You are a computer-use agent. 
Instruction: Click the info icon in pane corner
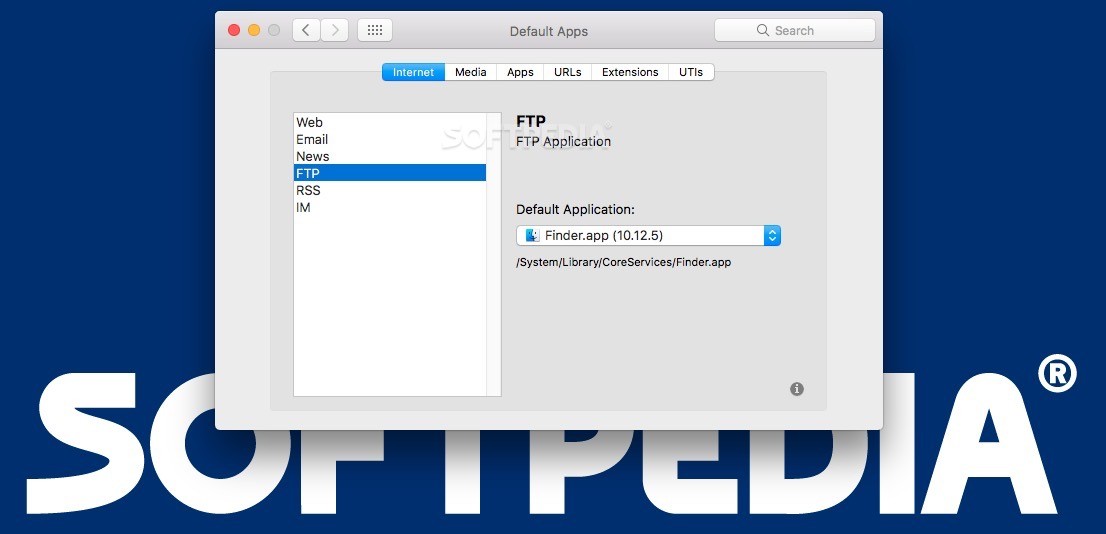tap(797, 389)
